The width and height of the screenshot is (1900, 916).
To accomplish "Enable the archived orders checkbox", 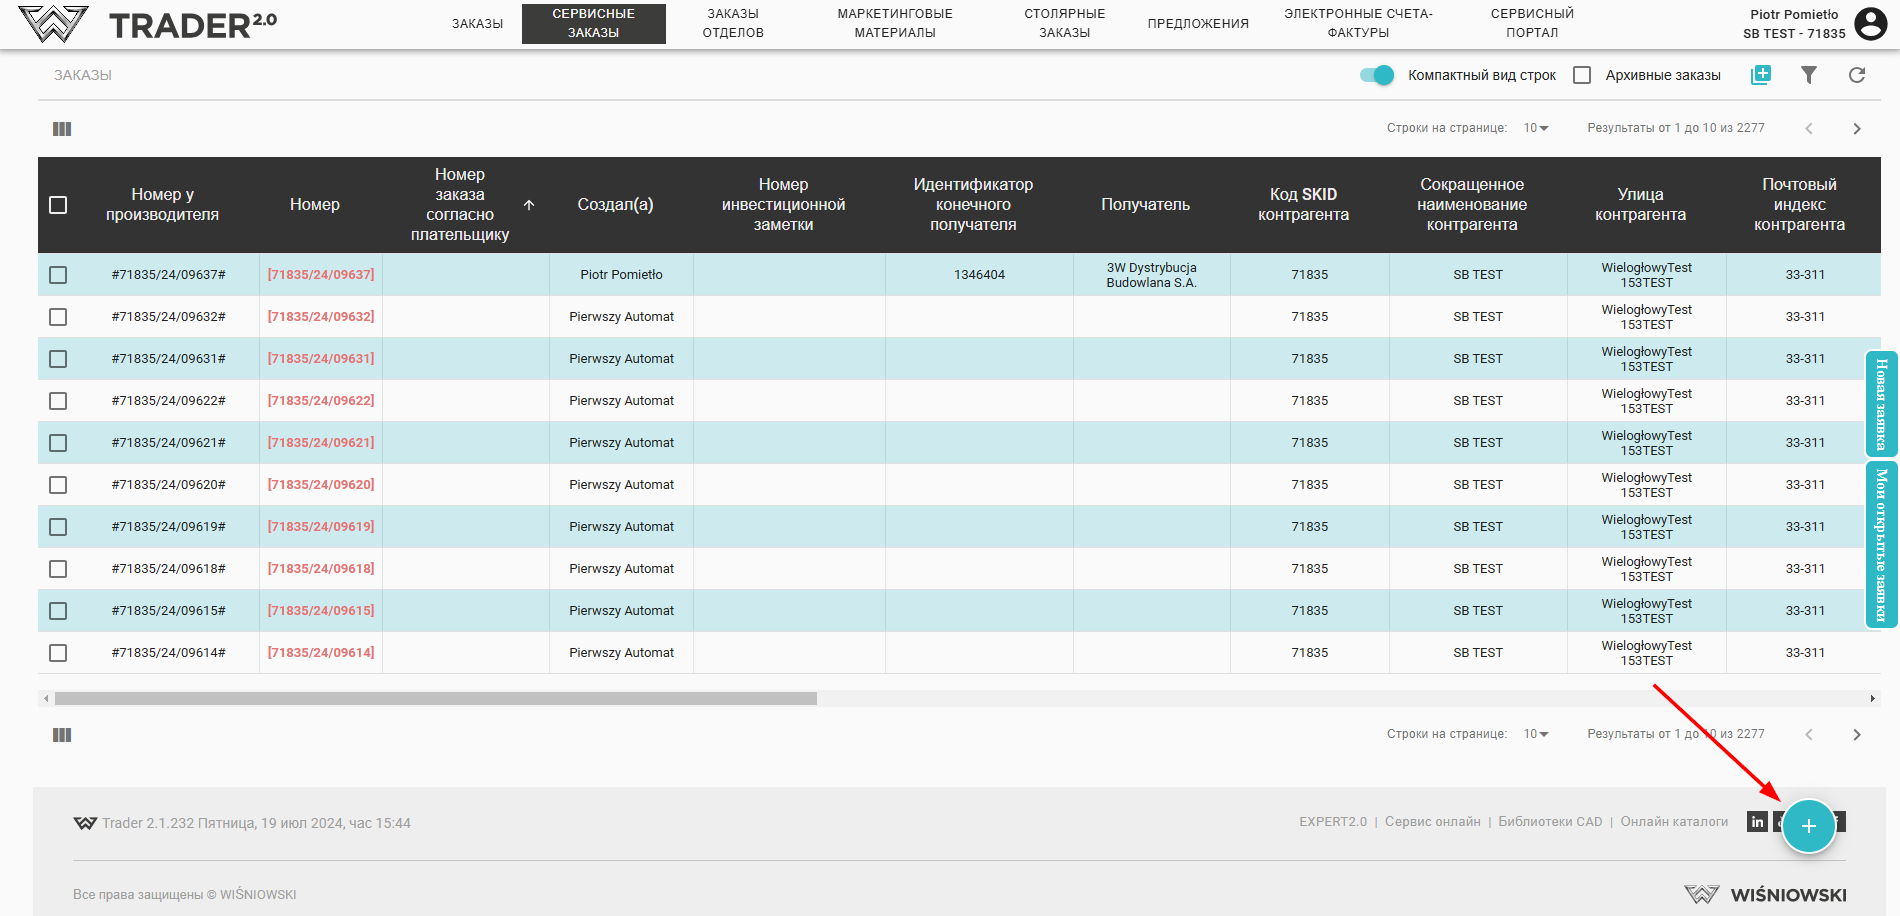I will click(1582, 75).
